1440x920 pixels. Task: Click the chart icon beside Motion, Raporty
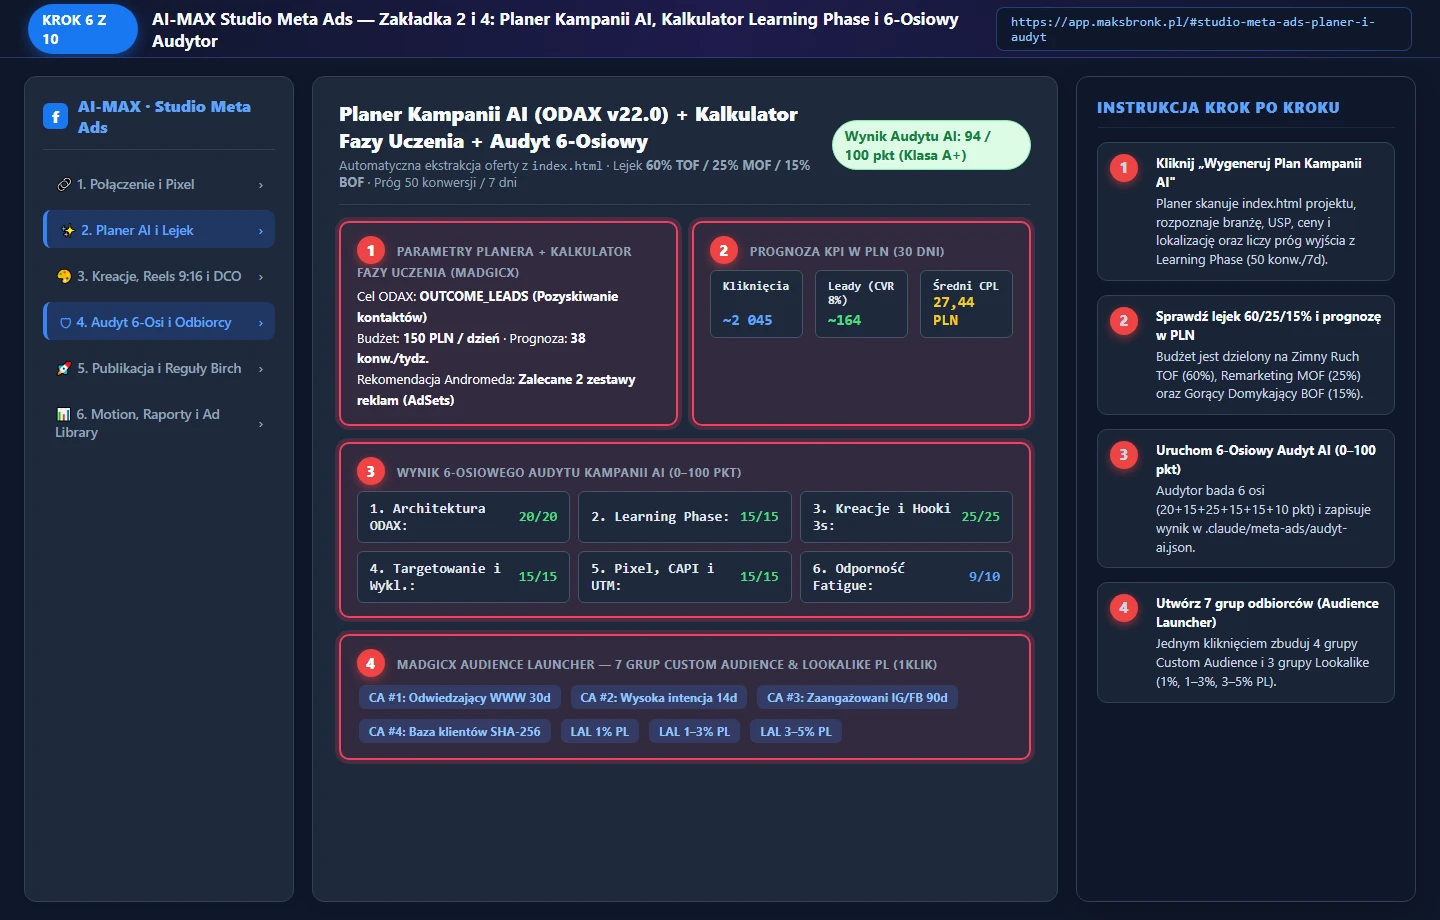point(64,414)
